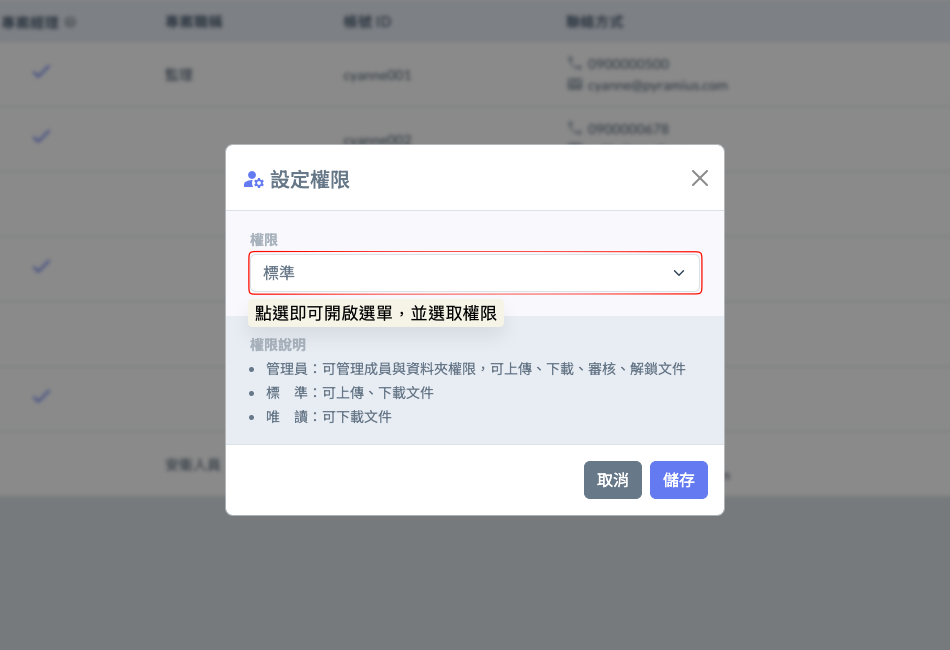Click the email icon beside cyanne@pyramius.com
The width and height of the screenshot is (950, 650).
(574, 85)
